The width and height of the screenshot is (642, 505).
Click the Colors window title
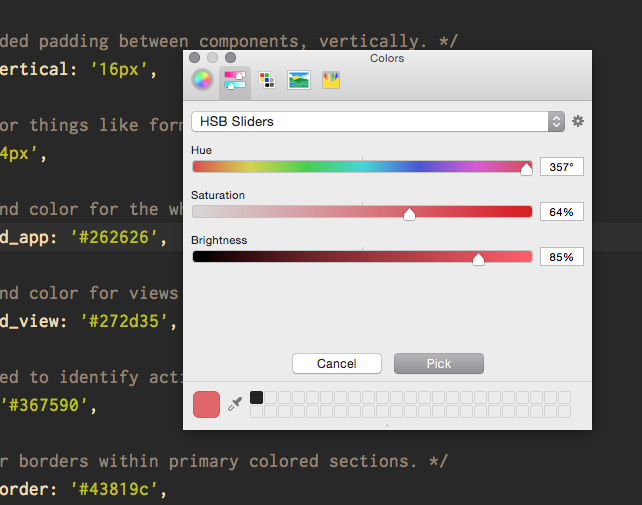(387, 58)
